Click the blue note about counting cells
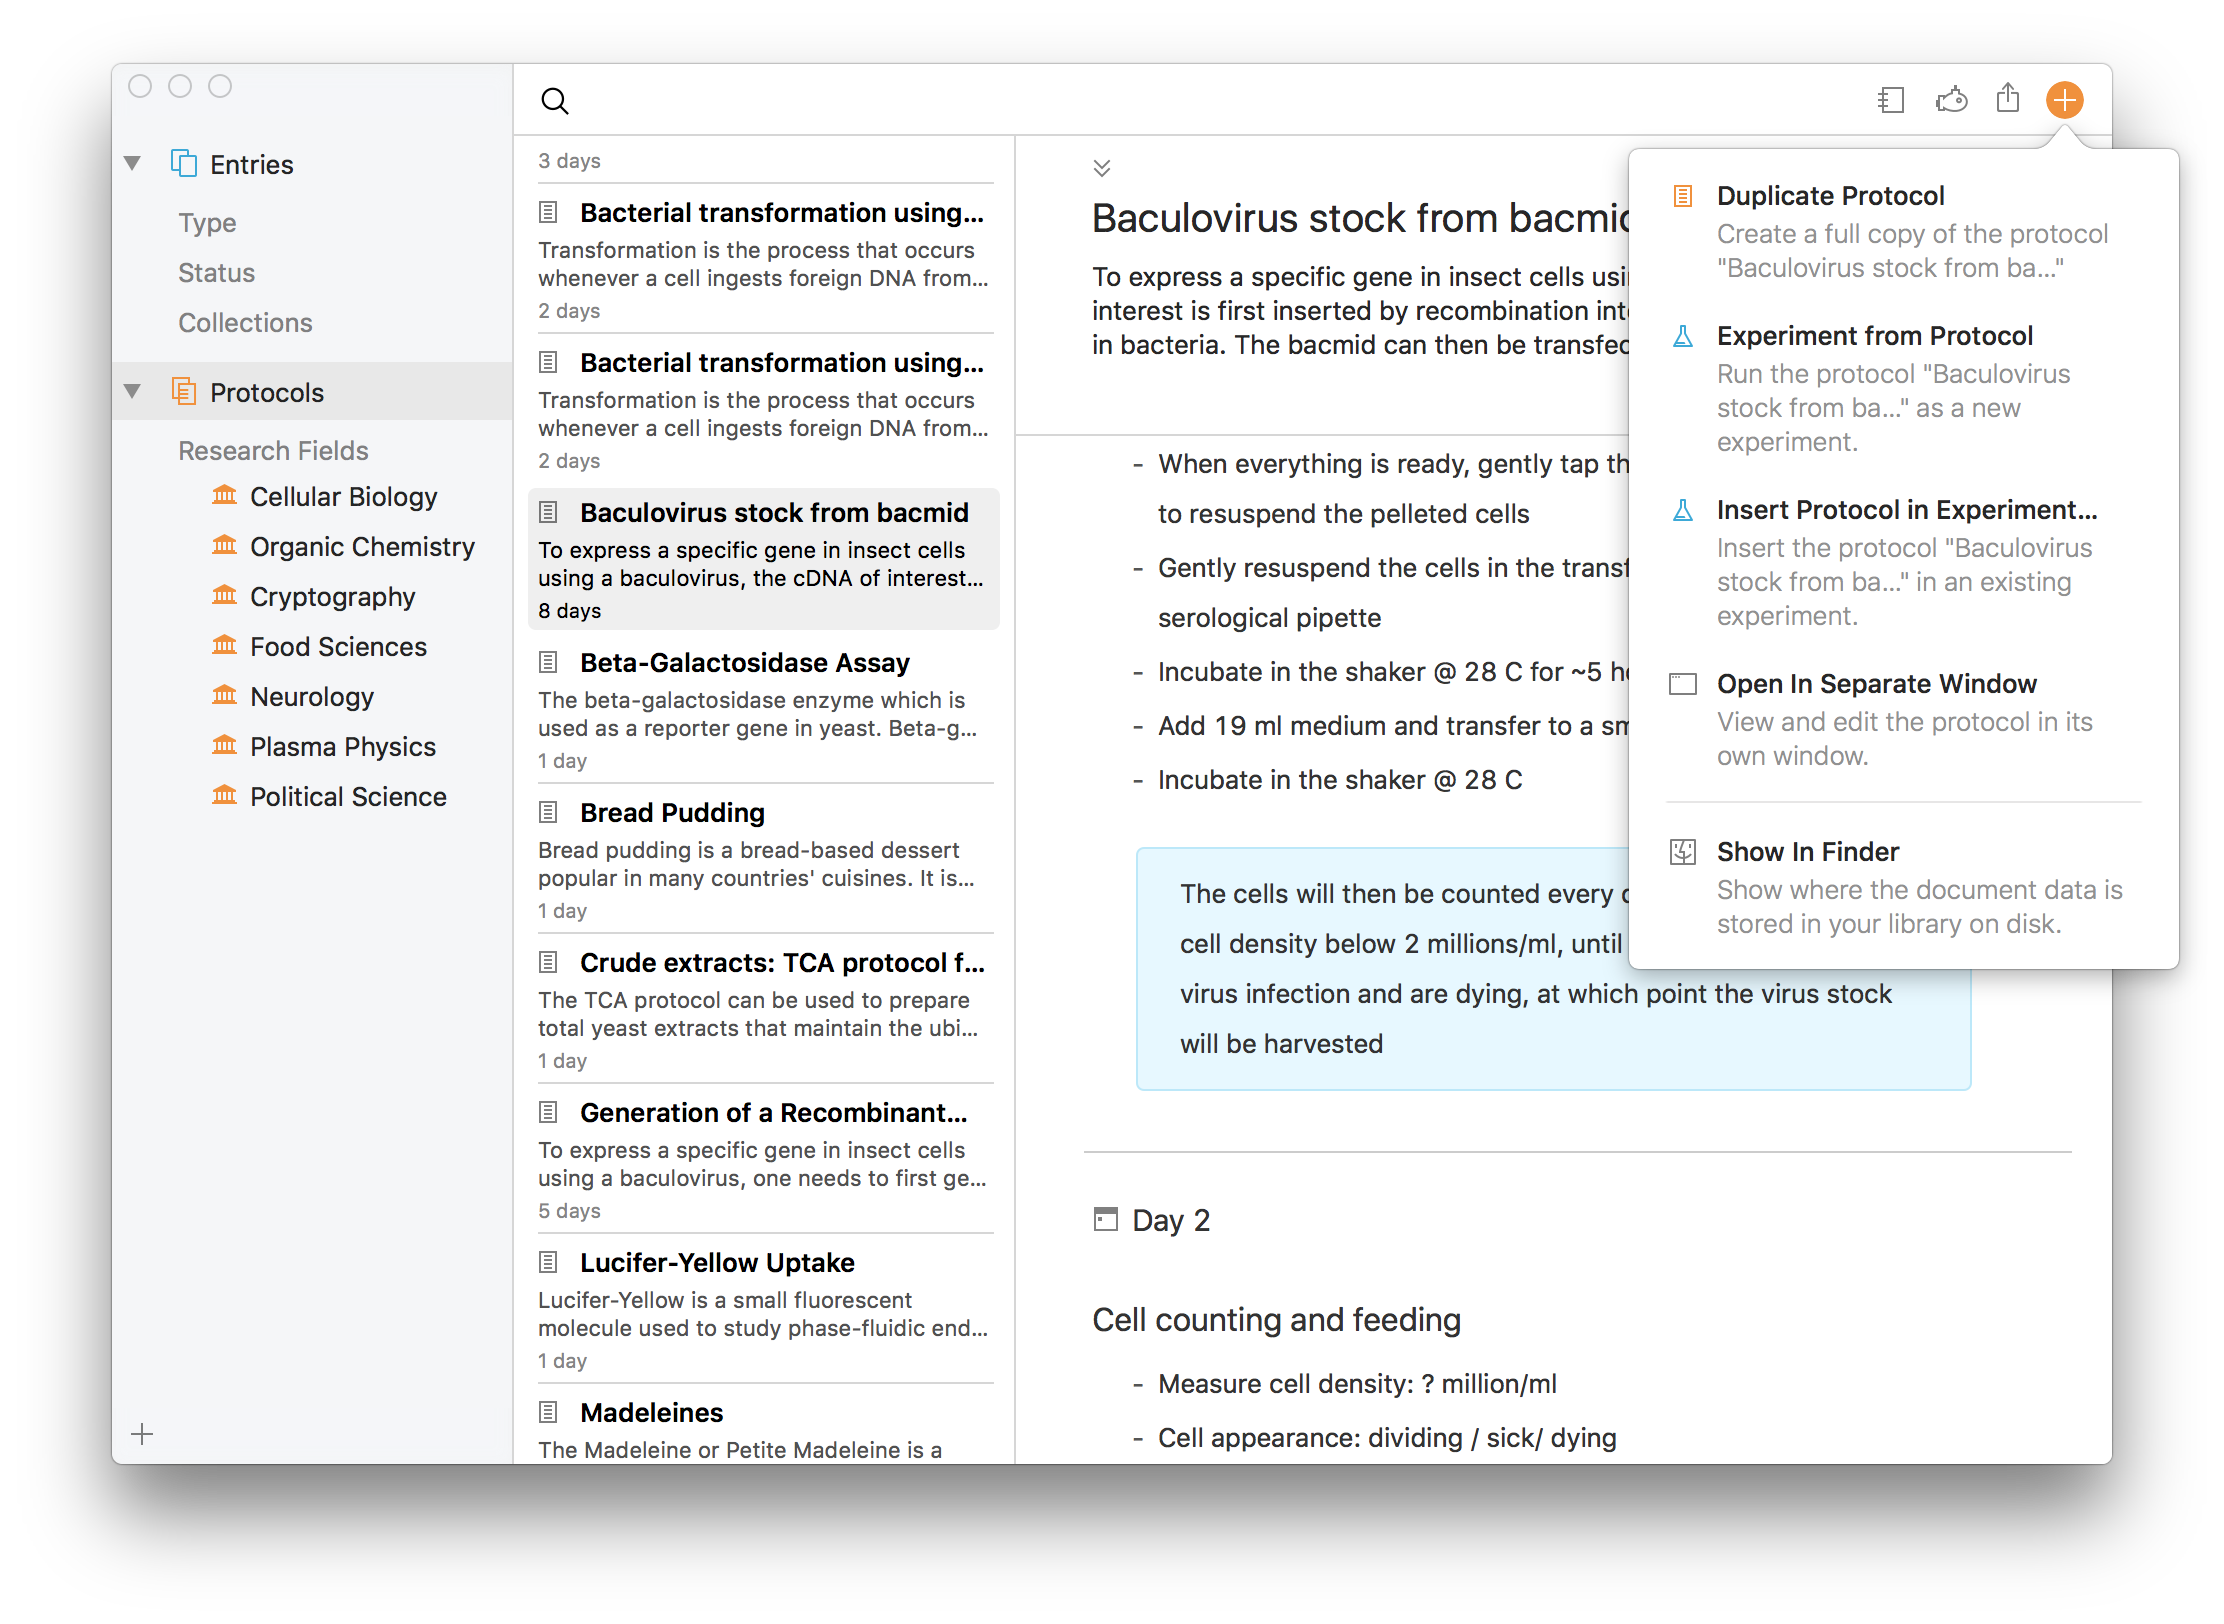Screen dimensions: 2224x1624 [1553, 968]
